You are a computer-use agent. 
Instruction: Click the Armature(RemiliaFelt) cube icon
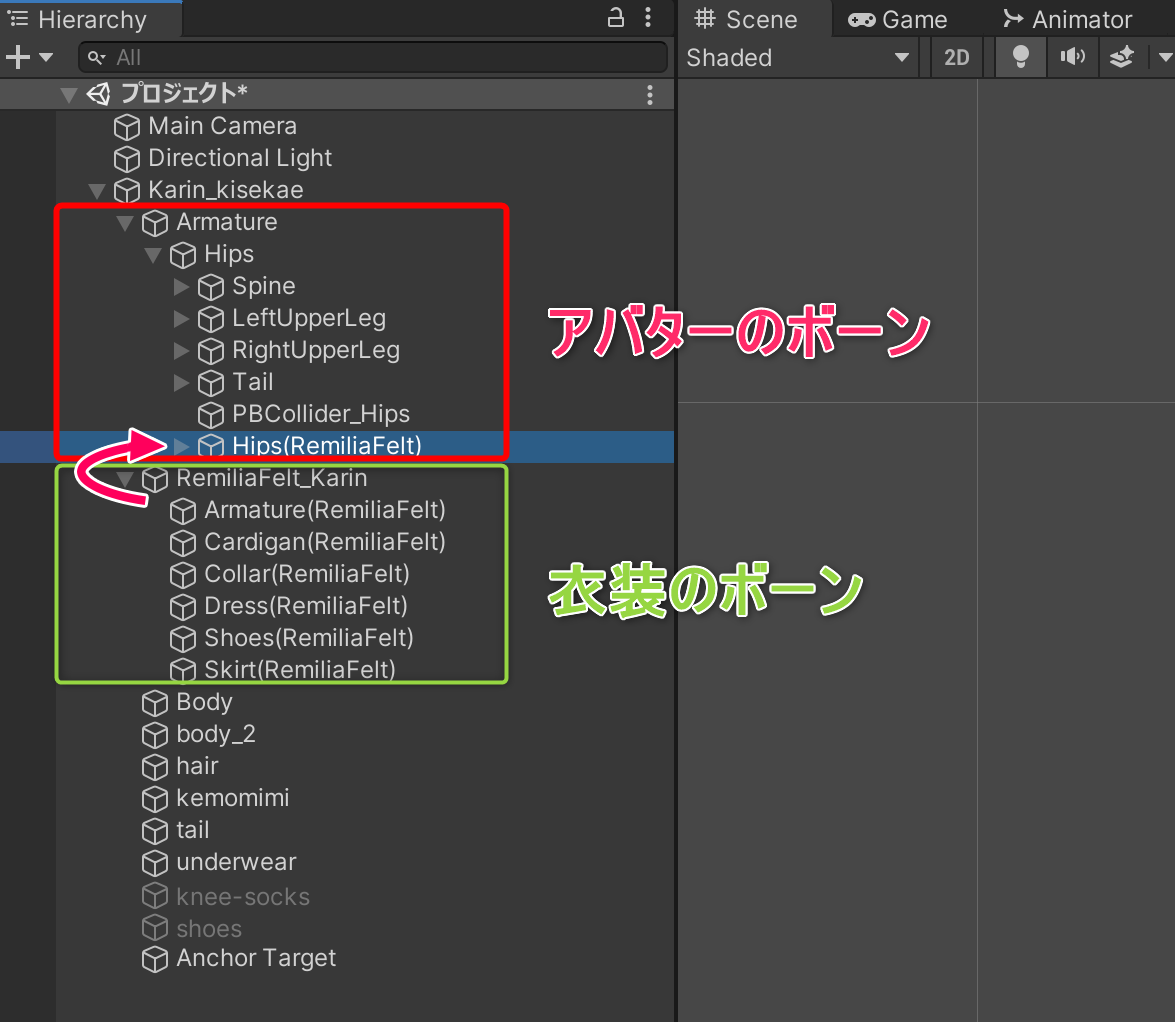[183, 511]
